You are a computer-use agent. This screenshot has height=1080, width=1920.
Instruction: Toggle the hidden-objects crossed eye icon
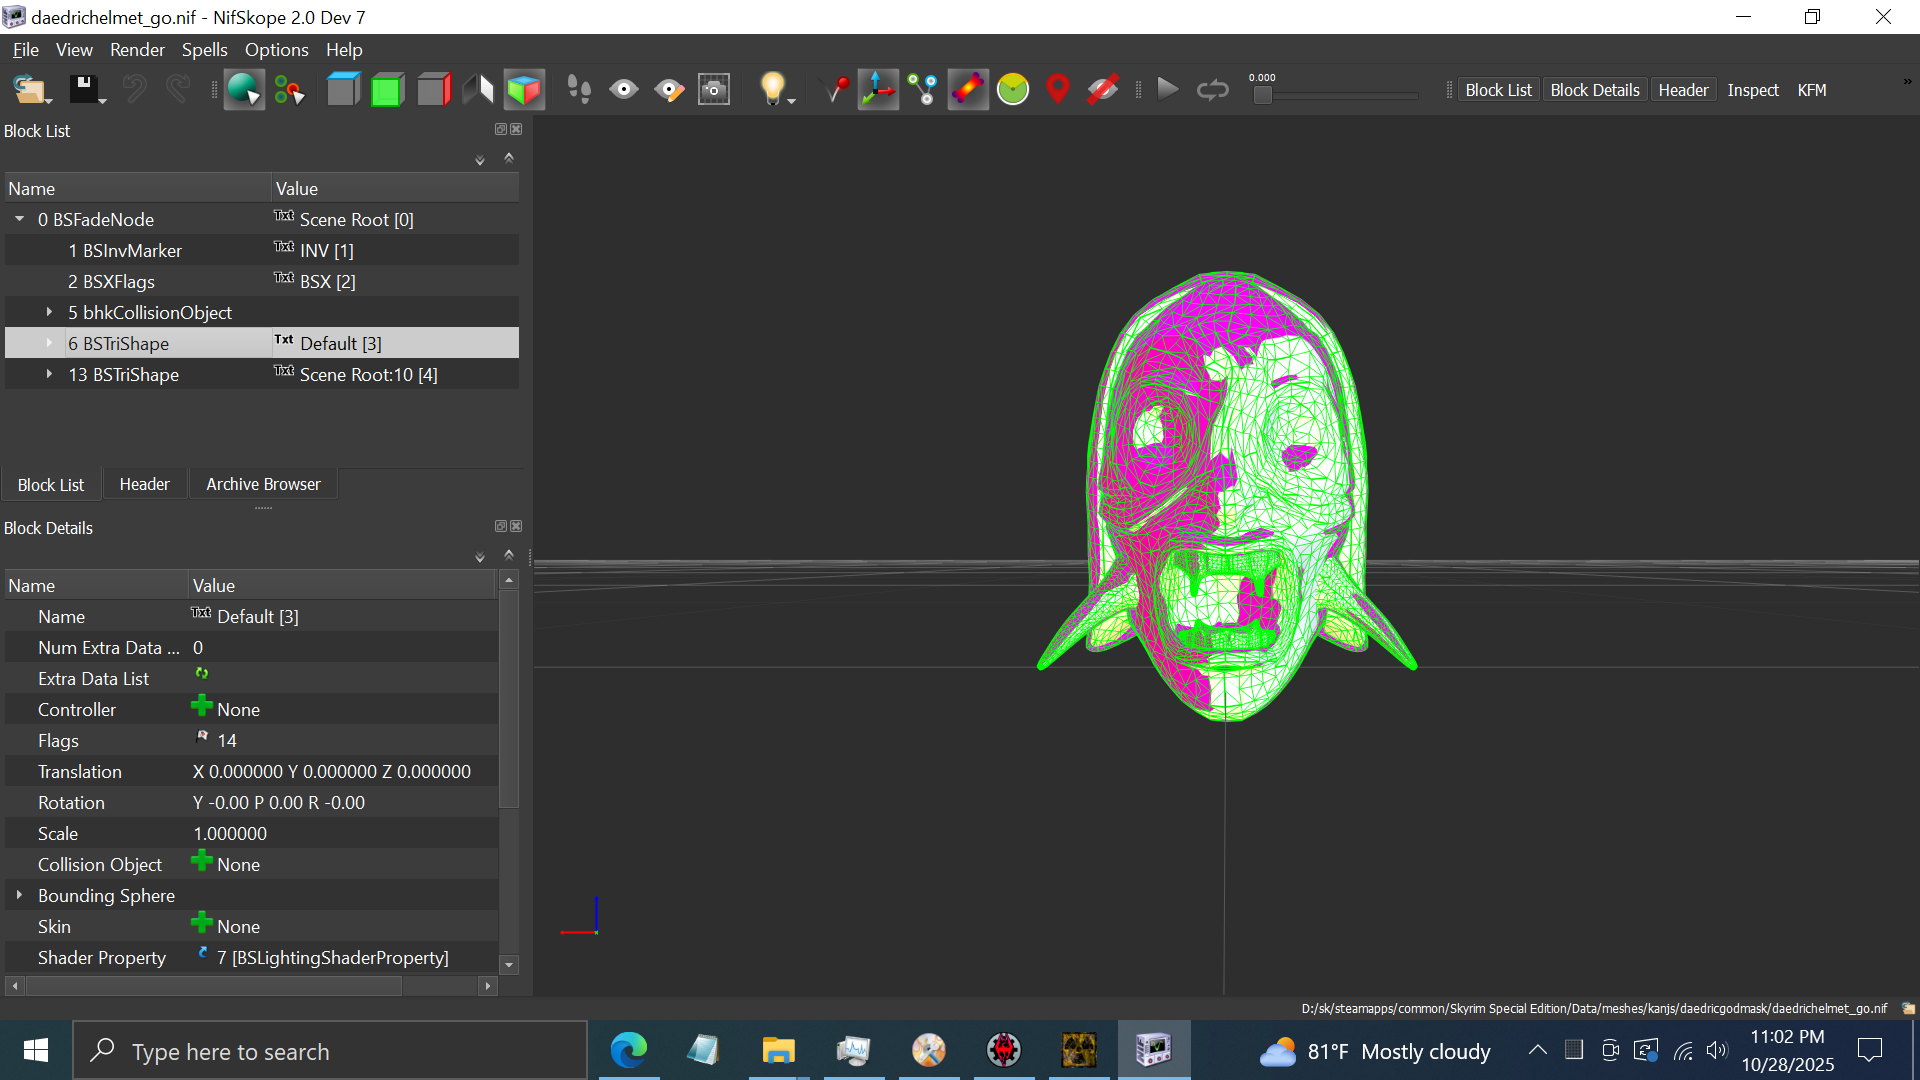tap(1102, 90)
